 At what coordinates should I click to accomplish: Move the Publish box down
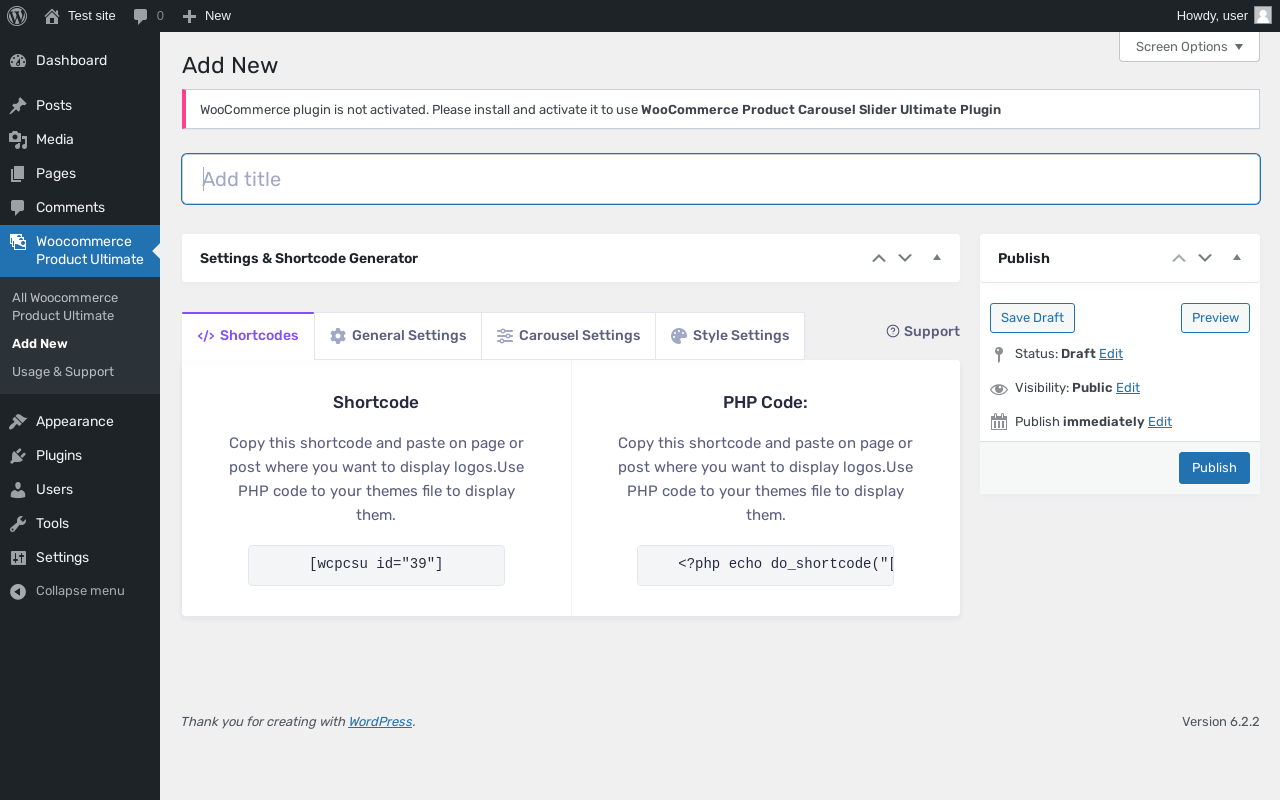click(1205, 258)
